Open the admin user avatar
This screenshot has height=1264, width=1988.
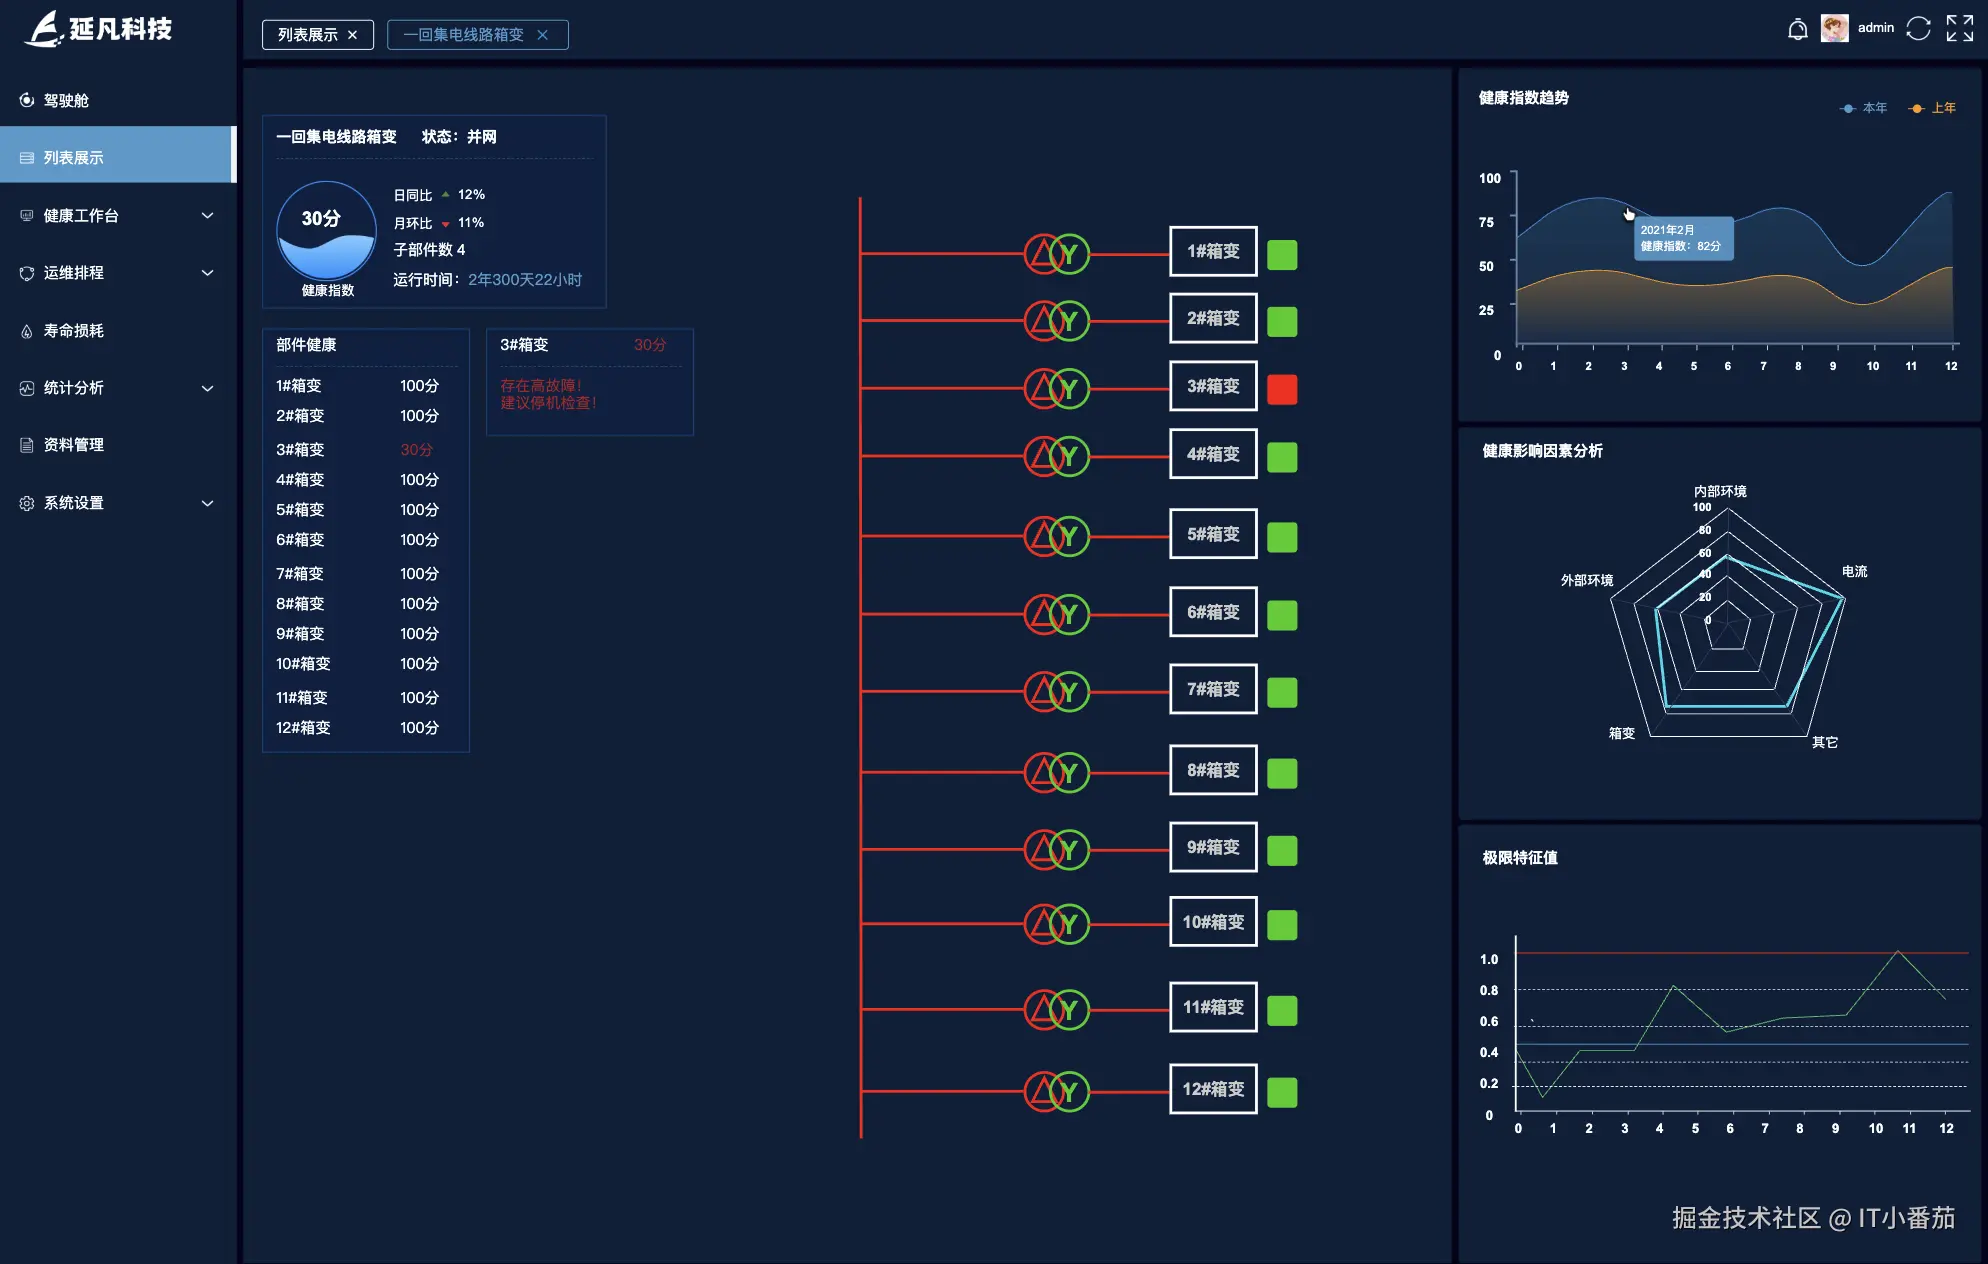pyautogui.click(x=1834, y=28)
